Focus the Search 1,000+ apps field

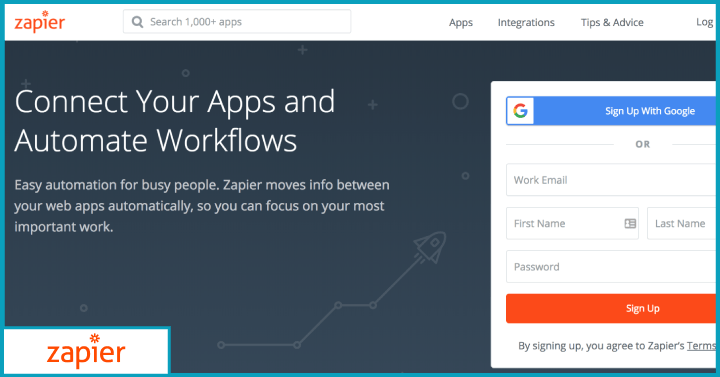pyautogui.click(x=237, y=22)
